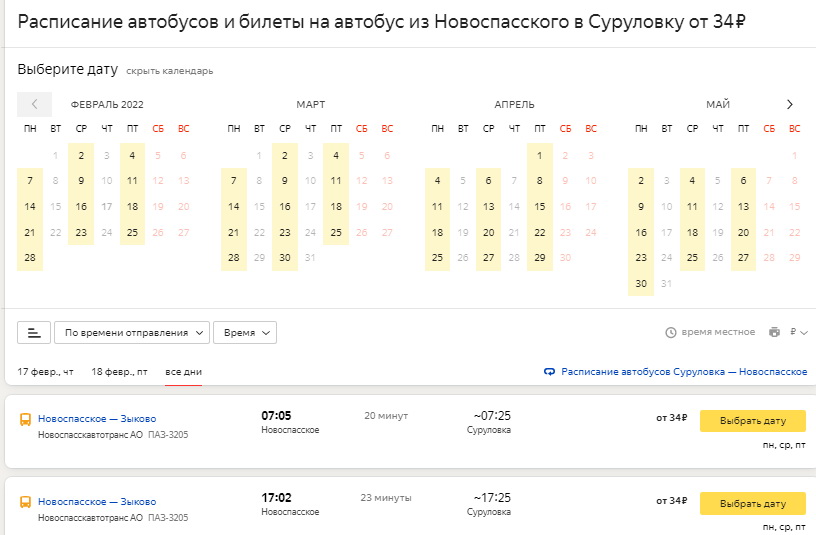Switch to the '17 февр., чт' tab
This screenshot has height=535, width=816.
pos(45,372)
